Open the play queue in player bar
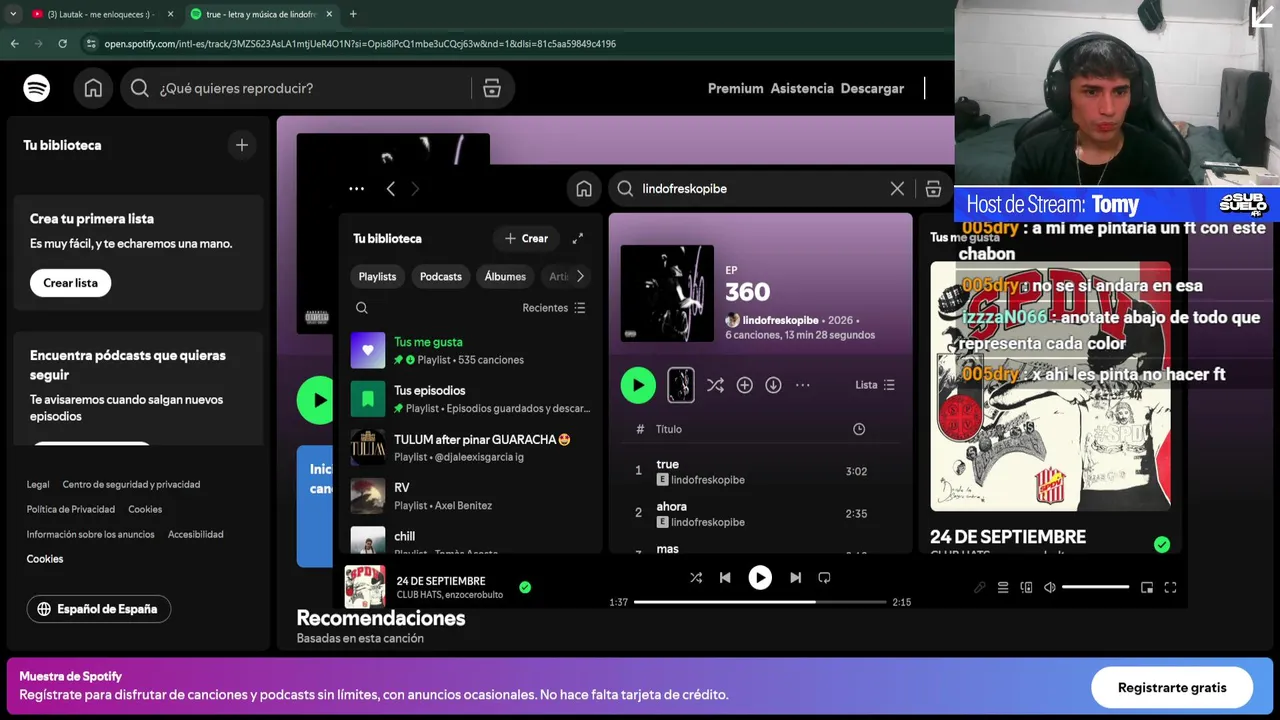The height and width of the screenshot is (720, 1280). pos(1003,587)
